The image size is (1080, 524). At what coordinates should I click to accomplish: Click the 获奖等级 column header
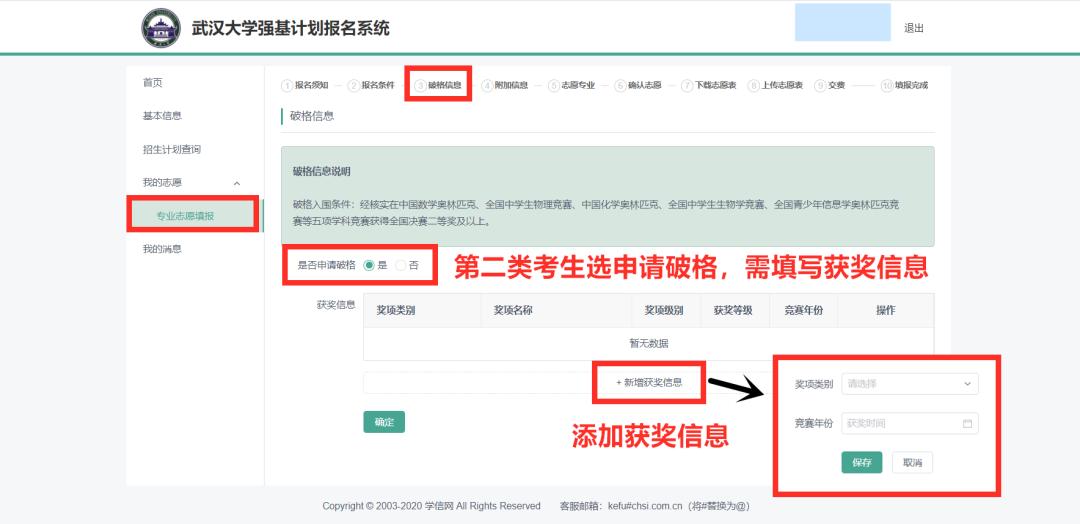tap(733, 311)
